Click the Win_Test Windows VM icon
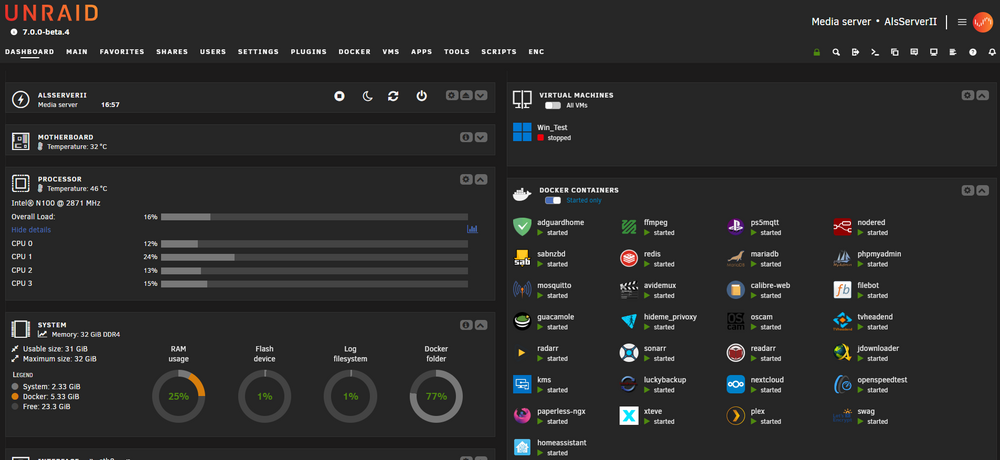 point(522,132)
